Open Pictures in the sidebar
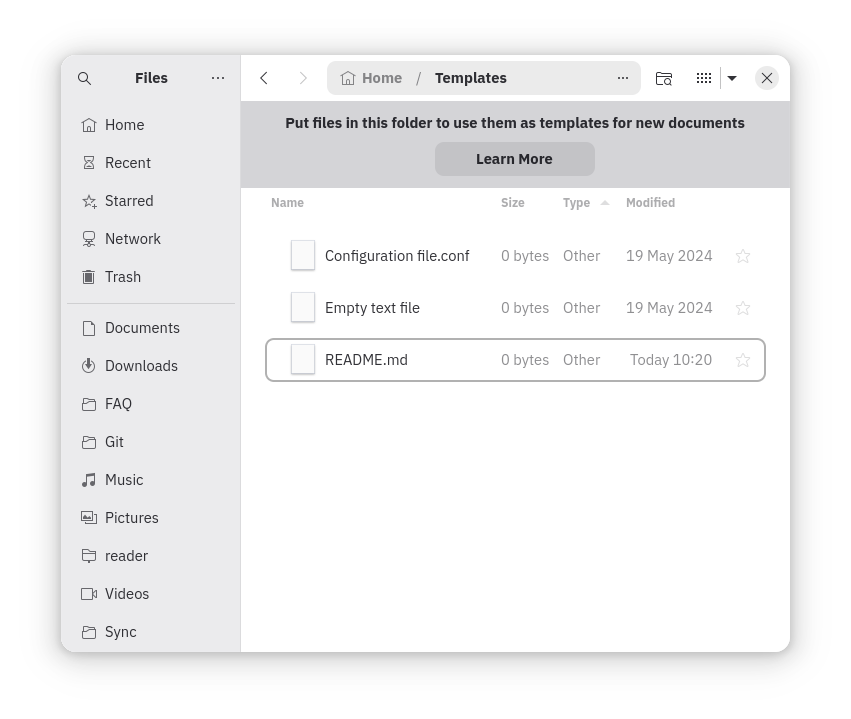Screen dimensions: 851x719 [151, 518]
